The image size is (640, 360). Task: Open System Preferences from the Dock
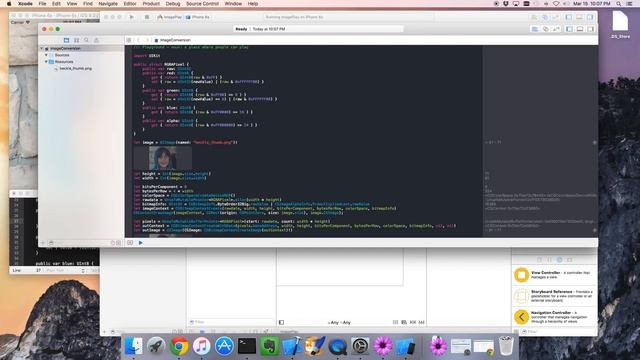tap(360, 346)
